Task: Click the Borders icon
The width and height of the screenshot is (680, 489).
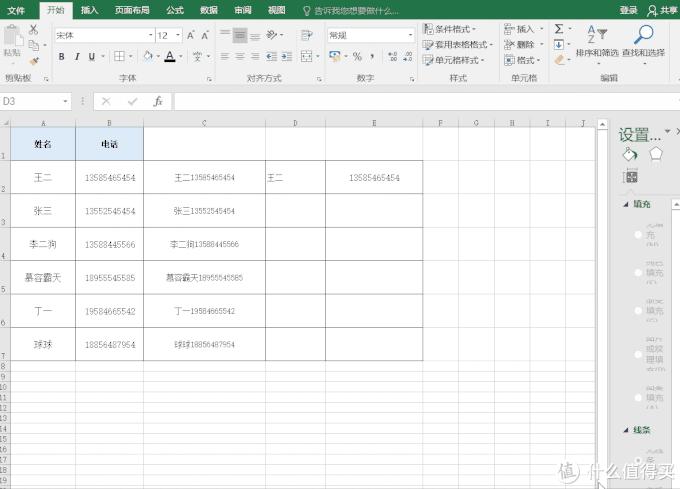Action: (x=119, y=56)
